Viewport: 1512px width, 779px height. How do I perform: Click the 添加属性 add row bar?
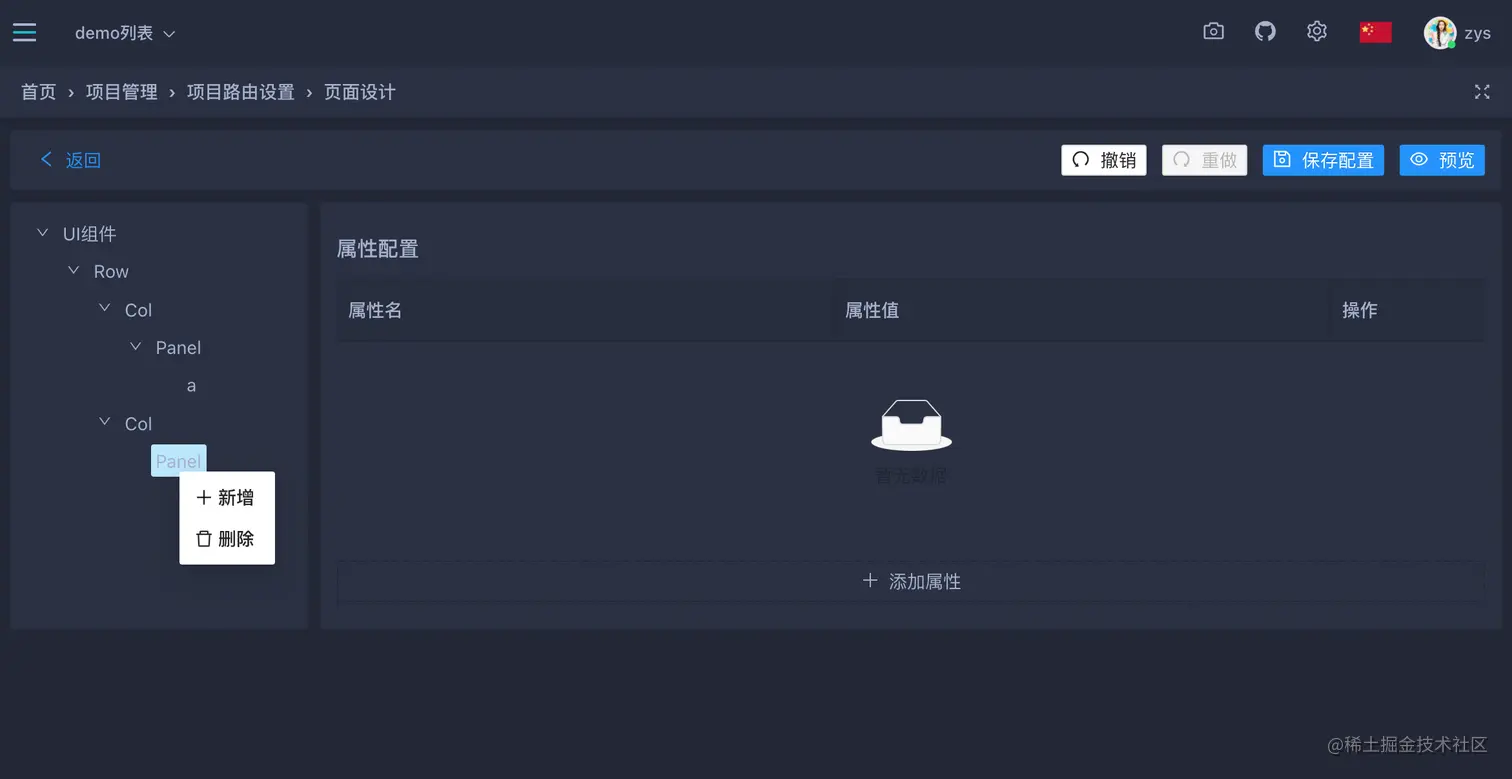click(x=911, y=581)
